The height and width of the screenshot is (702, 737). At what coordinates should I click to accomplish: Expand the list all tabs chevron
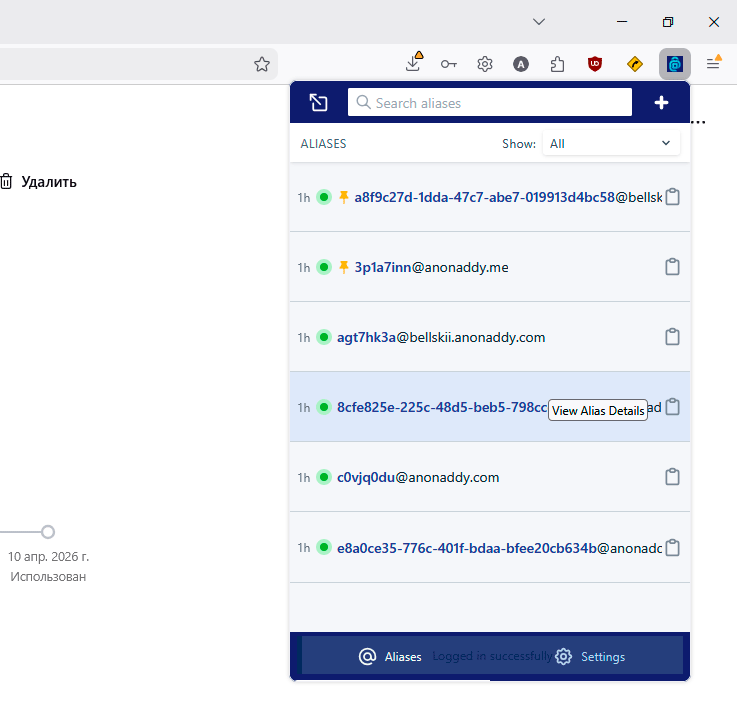(x=539, y=22)
